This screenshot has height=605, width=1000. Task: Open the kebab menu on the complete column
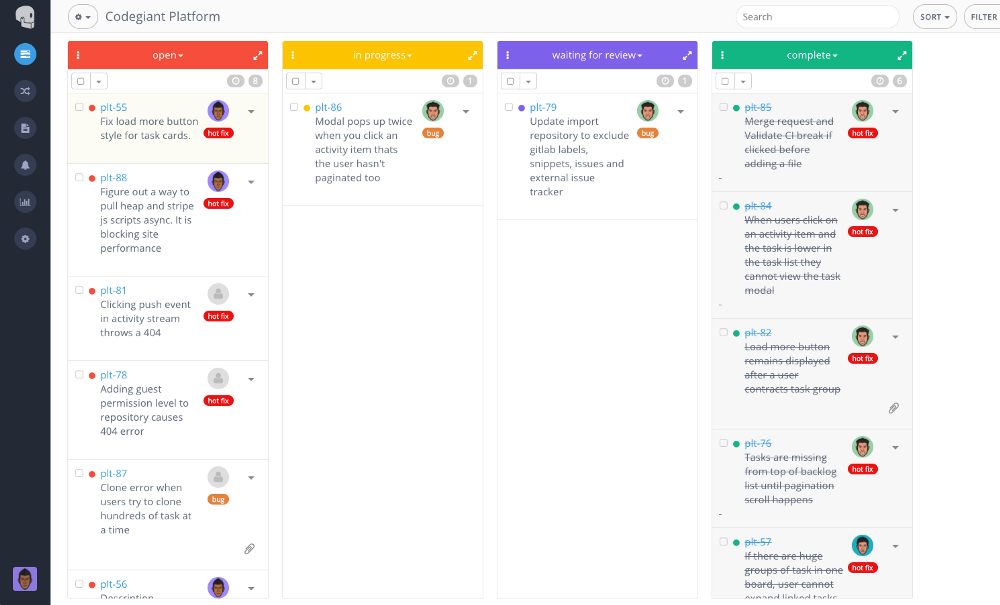pos(722,55)
